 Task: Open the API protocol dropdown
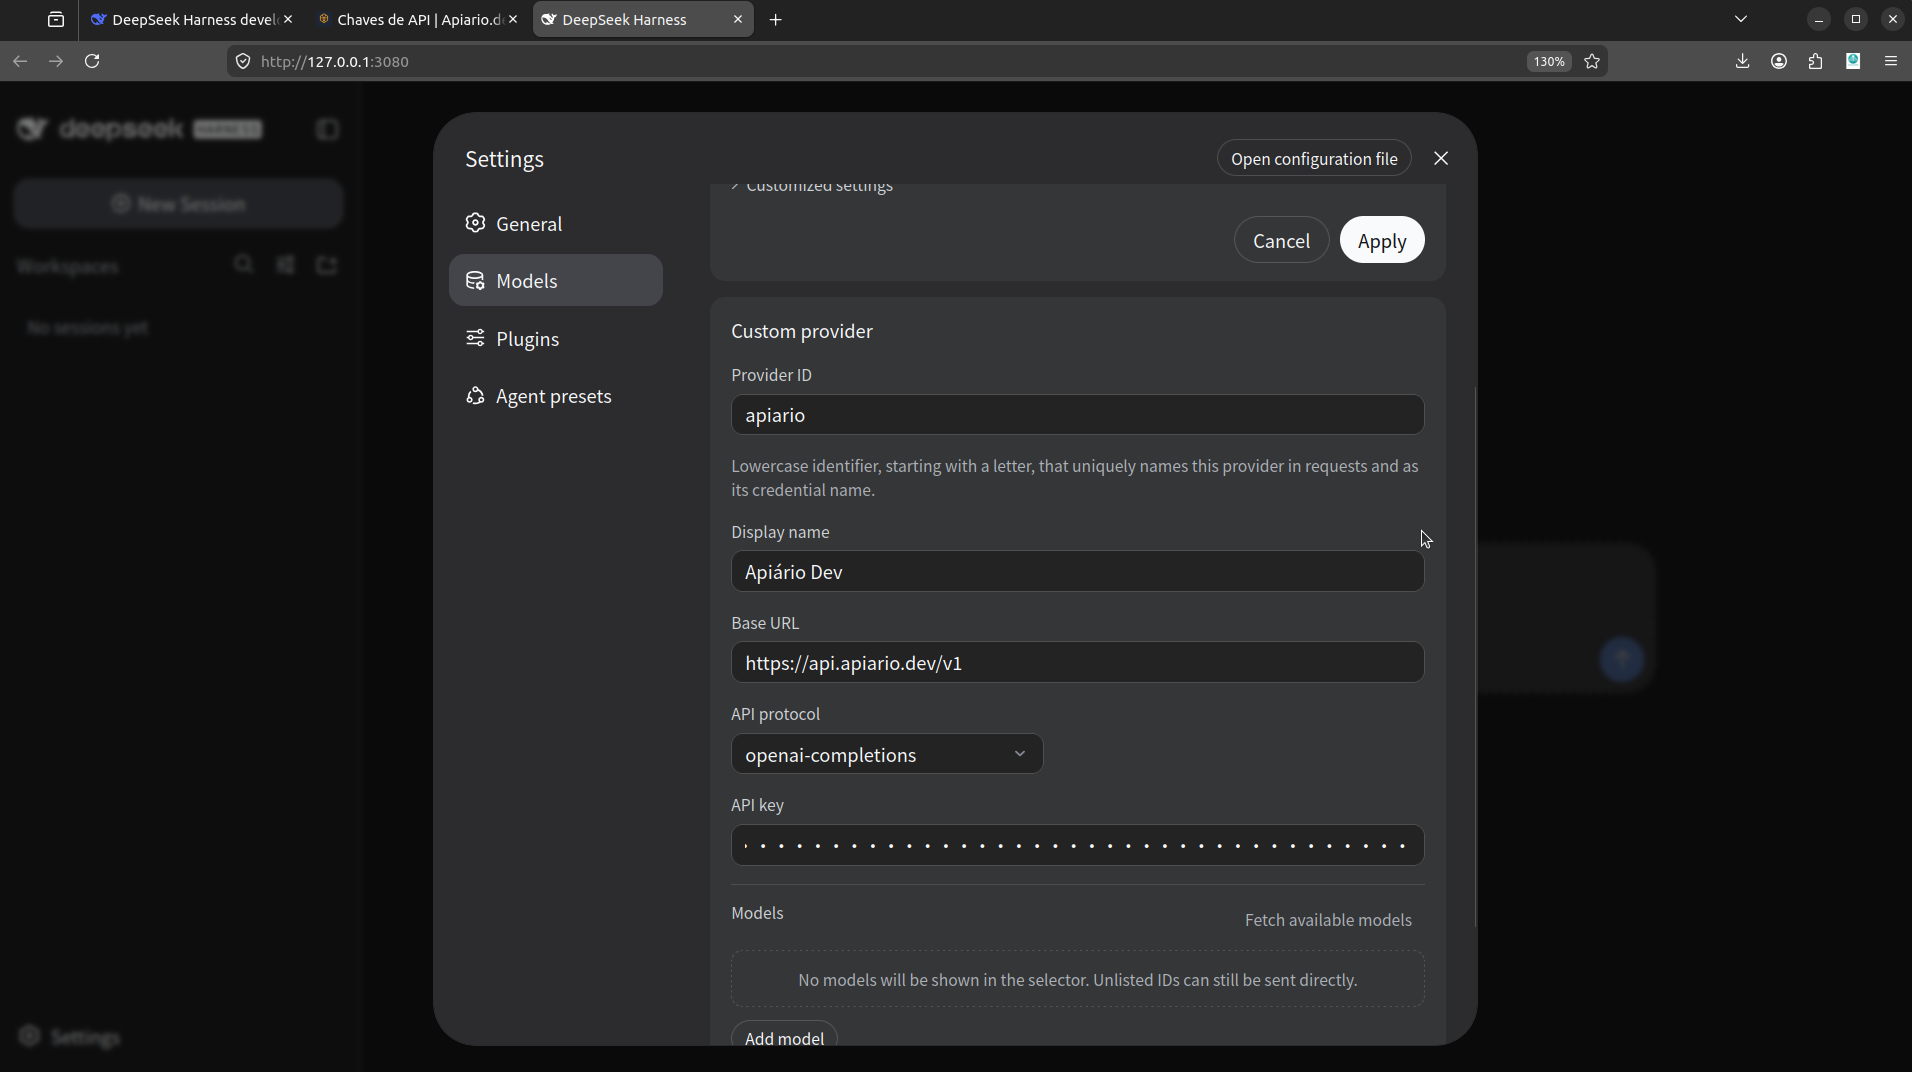887,754
